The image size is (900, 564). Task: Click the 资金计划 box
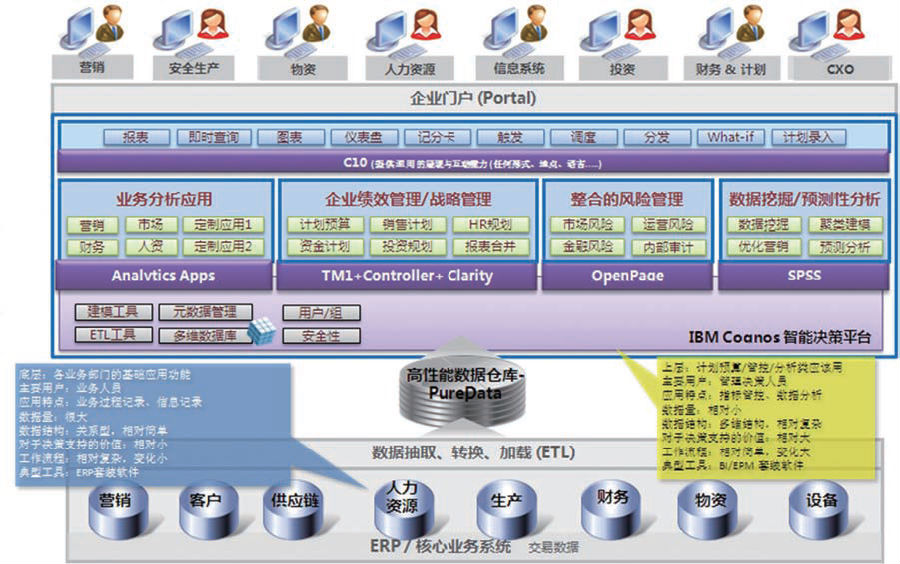[325, 247]
